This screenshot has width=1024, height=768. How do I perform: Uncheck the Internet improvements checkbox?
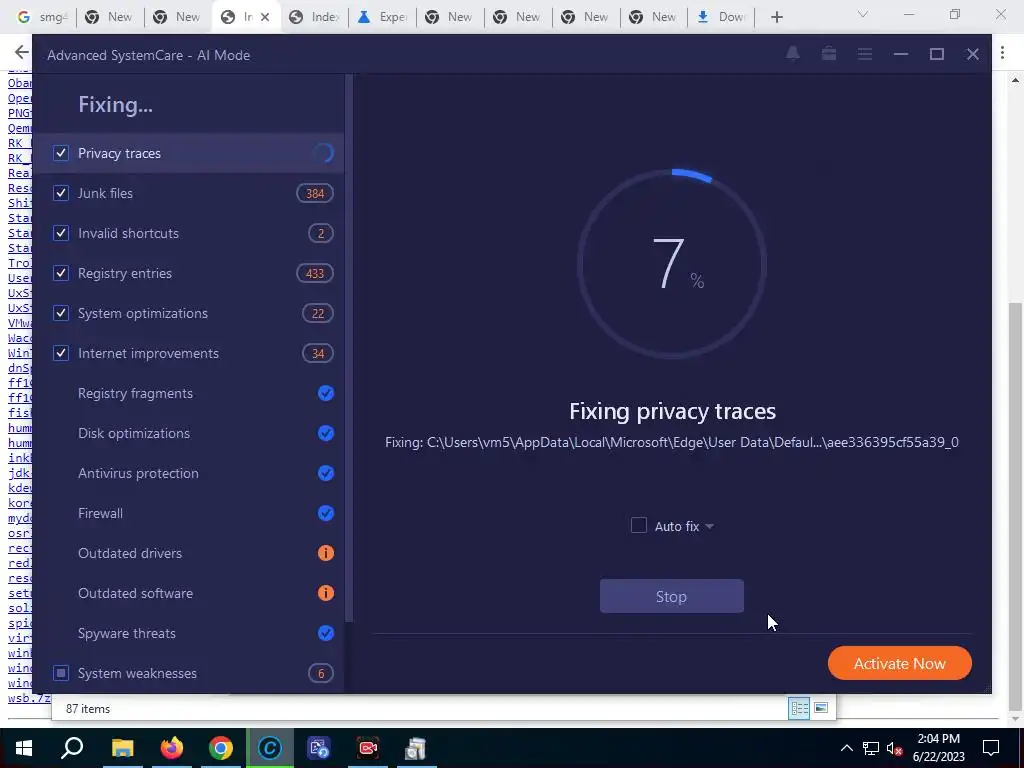point(61,353)
